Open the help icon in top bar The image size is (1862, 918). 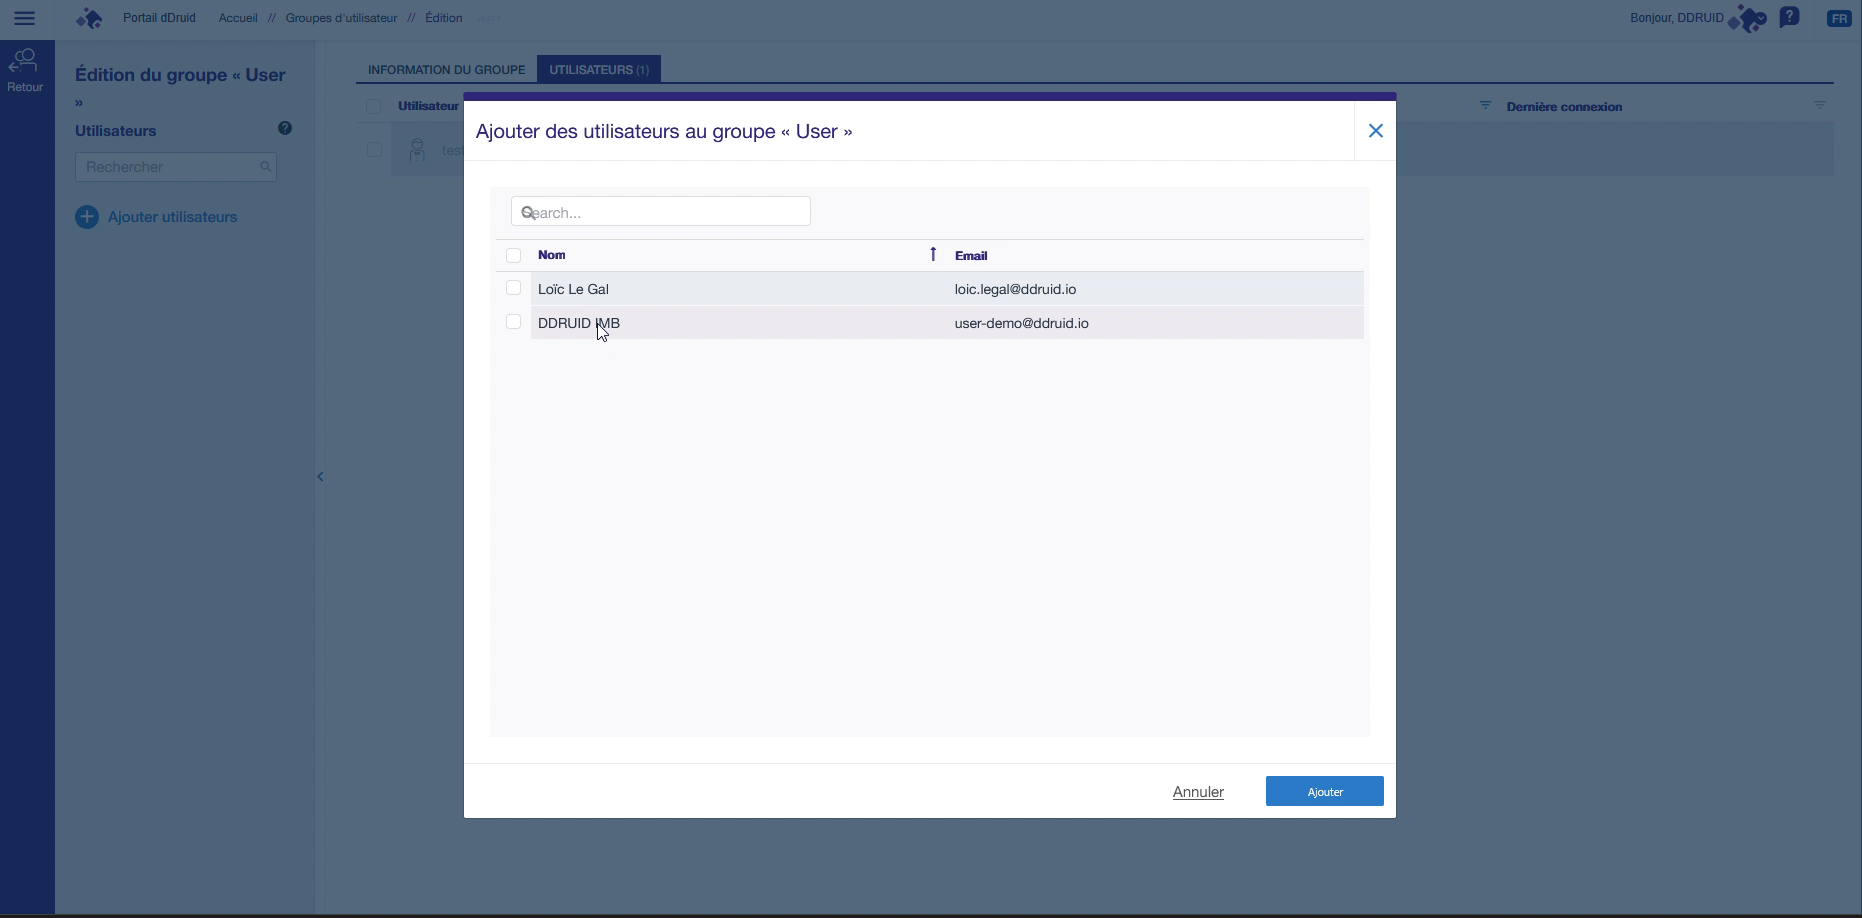pos(1790,17)
